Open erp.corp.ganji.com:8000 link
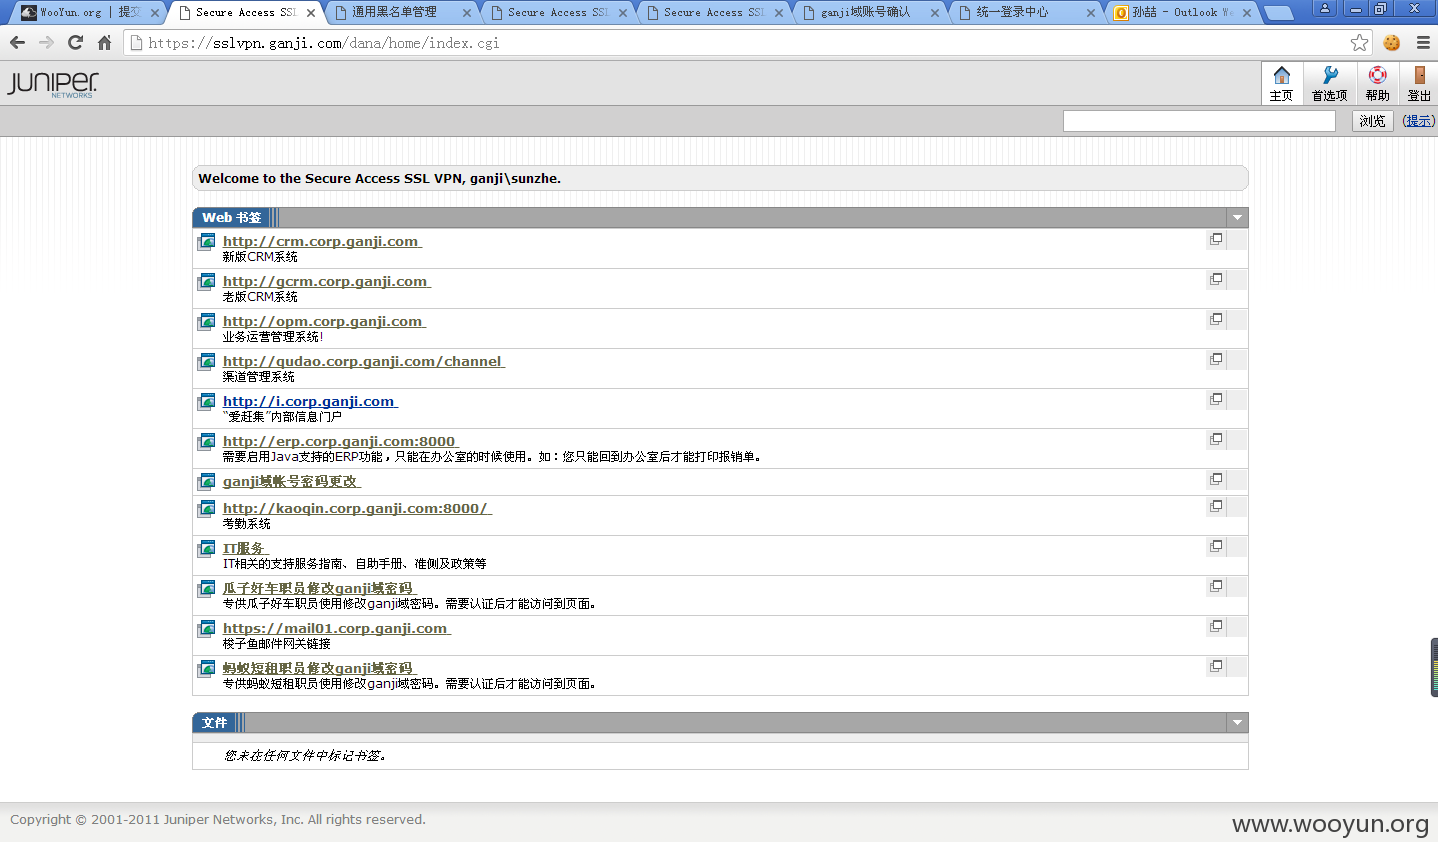1438x853 pixels. click(340, 441)
